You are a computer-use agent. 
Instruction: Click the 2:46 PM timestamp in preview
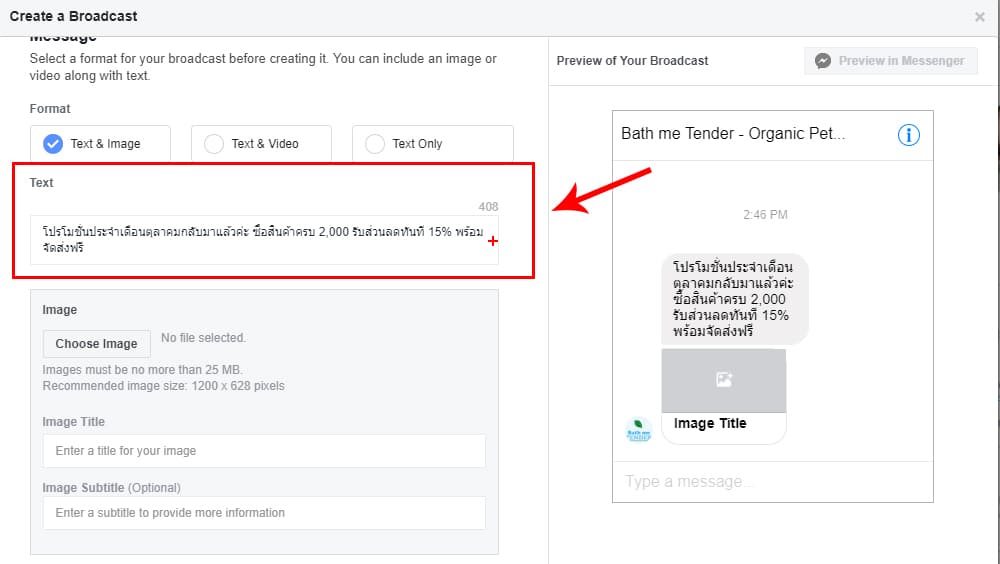765,215
